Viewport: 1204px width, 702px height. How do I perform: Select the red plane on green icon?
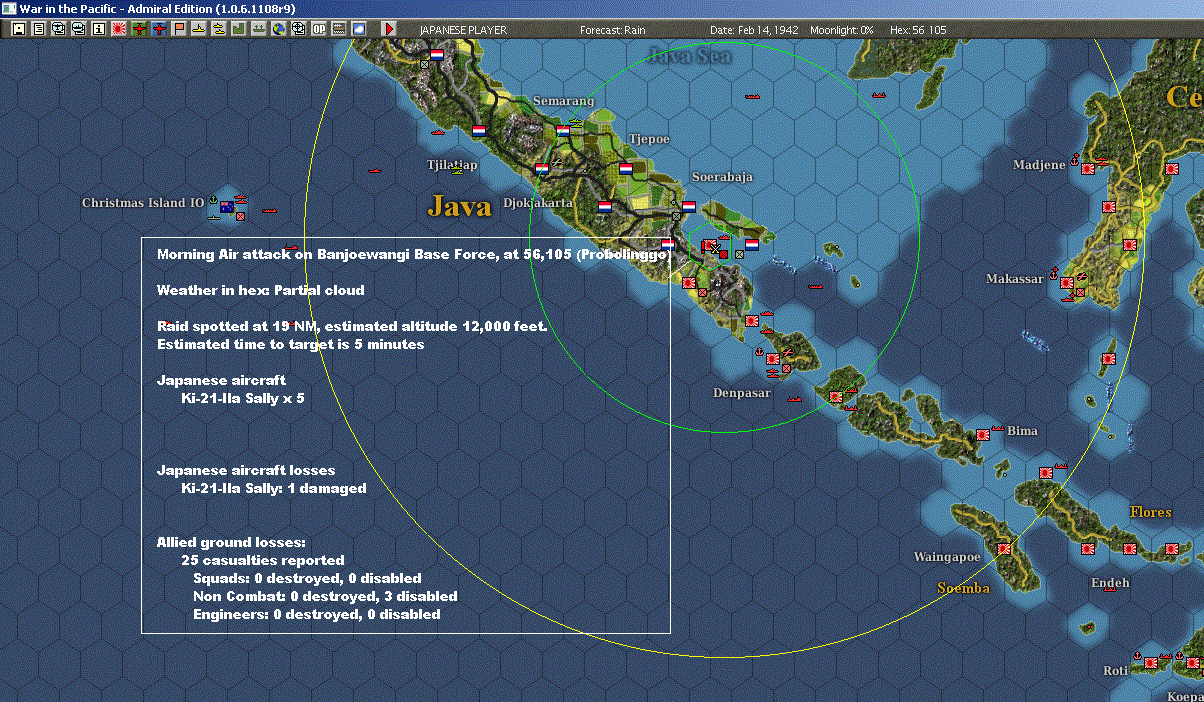139,29
